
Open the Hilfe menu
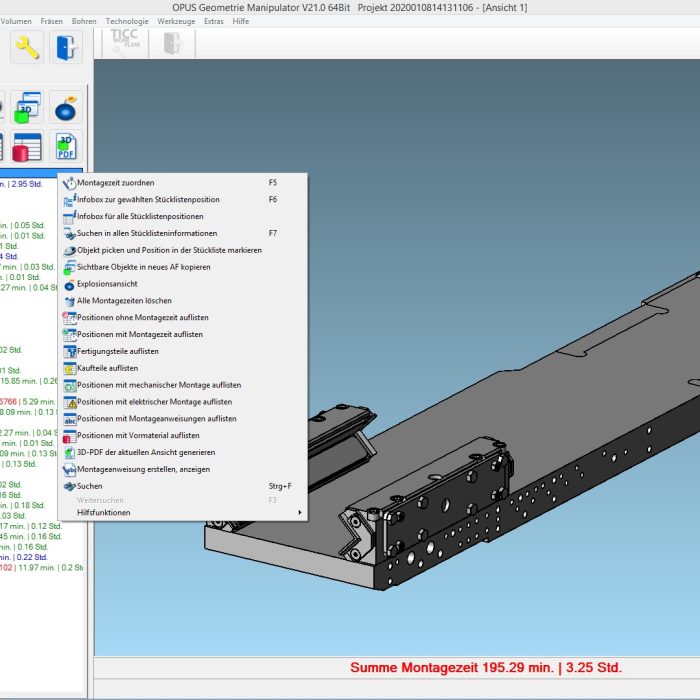coord(241,21)
